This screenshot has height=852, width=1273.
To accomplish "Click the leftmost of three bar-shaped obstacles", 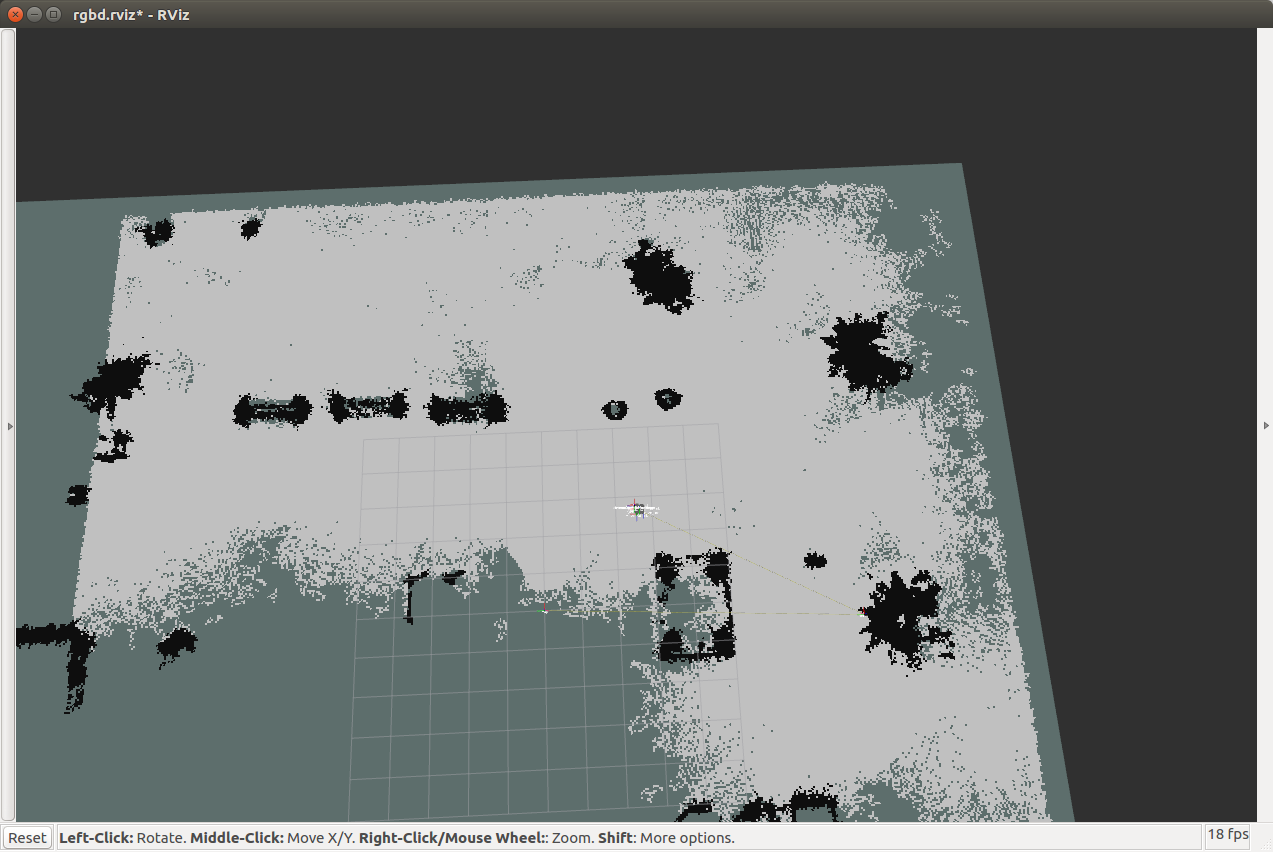I will coord(272,410).
